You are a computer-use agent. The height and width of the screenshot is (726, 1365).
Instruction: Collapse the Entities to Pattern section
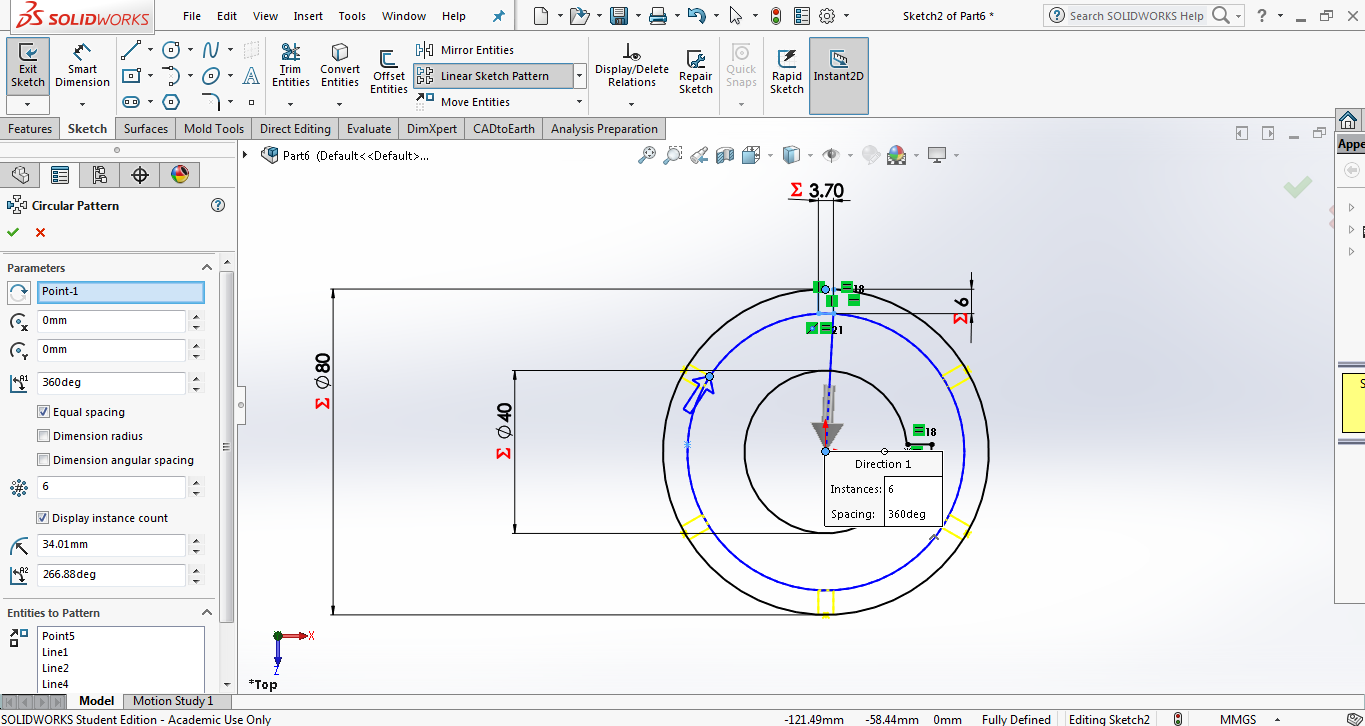tap(207, 613)
